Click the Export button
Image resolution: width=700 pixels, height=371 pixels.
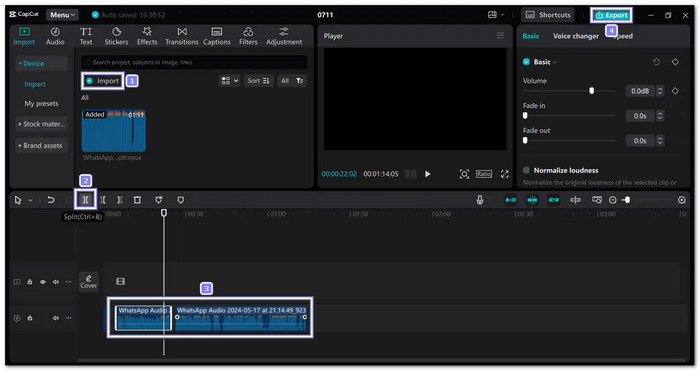pos(611,15)
